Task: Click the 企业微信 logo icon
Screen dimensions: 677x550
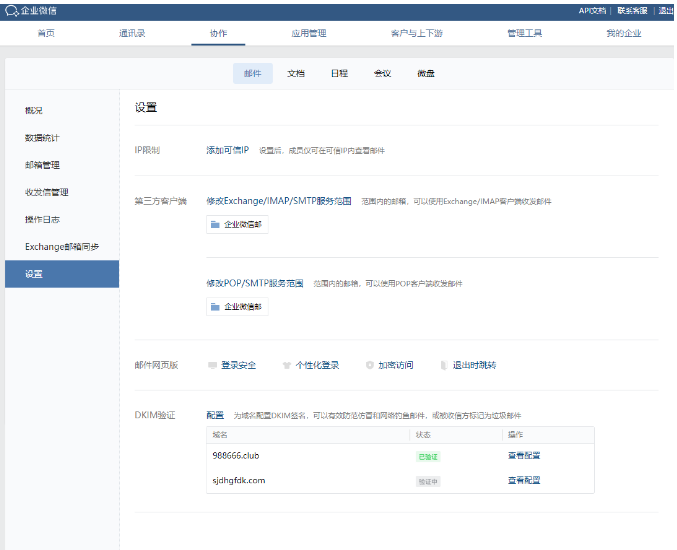Action: tap(11, 10)
